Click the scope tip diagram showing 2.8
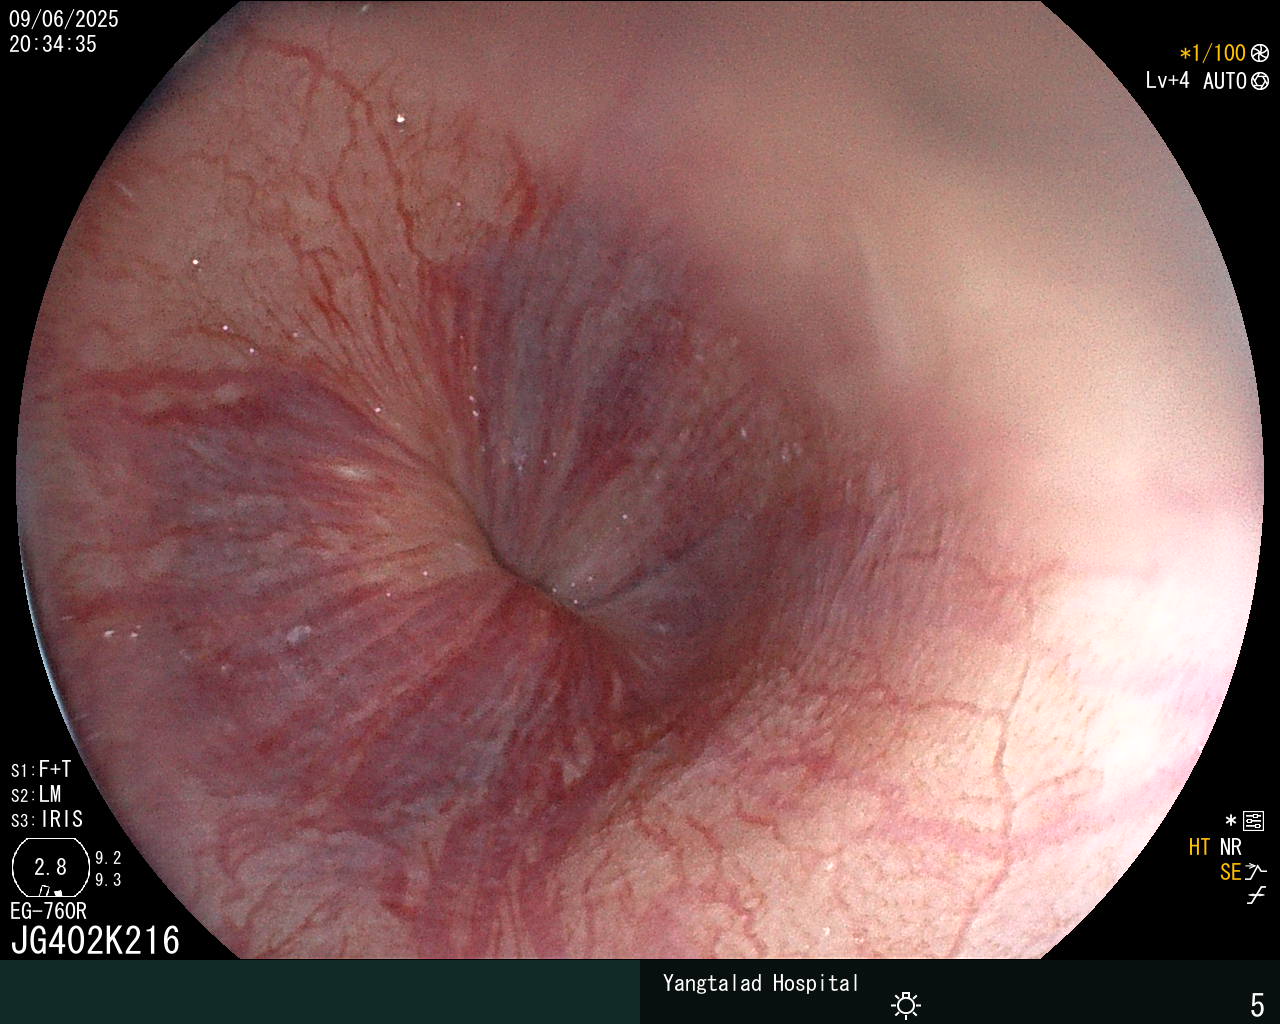Screen dimensions: 1280x1024 (51, 867)
